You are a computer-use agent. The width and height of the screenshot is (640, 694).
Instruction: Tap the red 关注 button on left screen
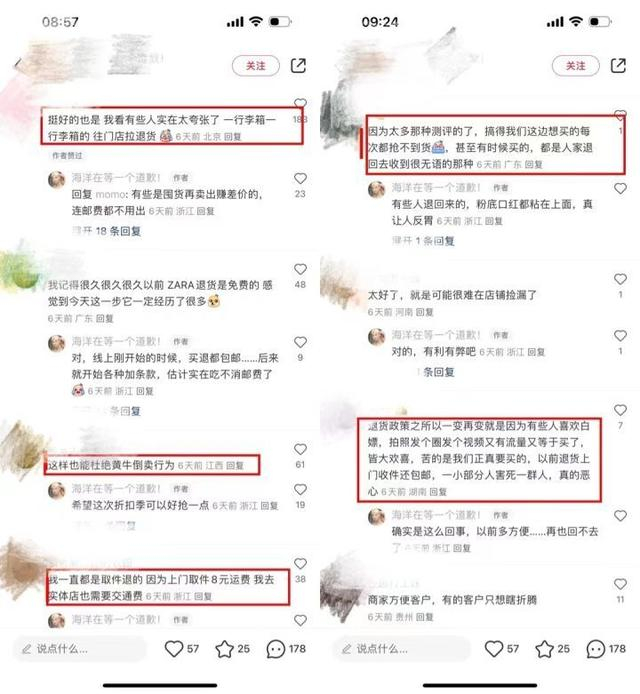tap(256, 66)
